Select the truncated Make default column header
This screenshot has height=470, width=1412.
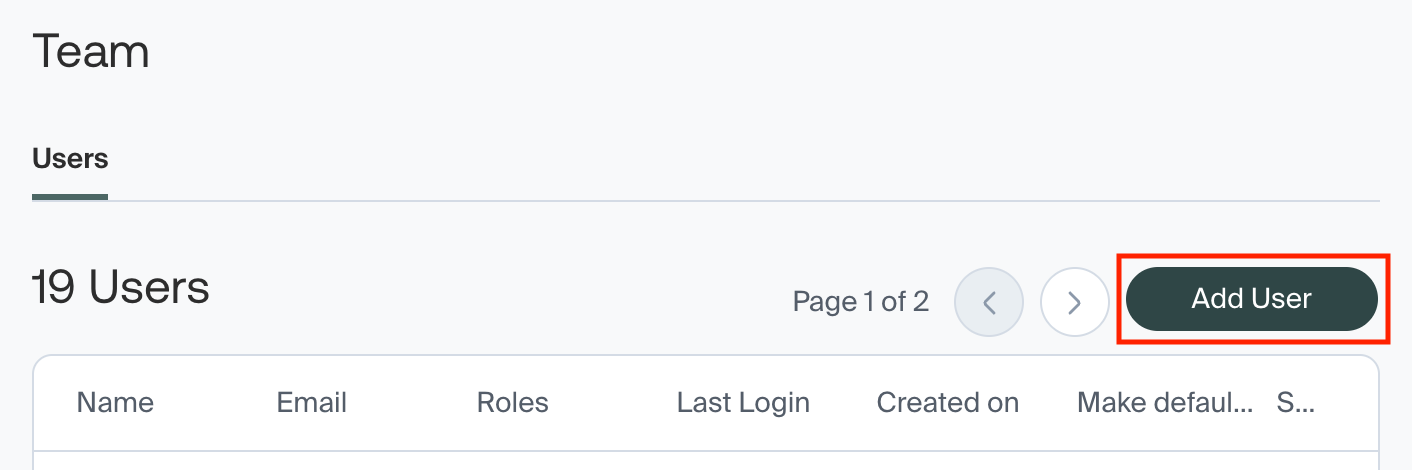[1165, 403]
